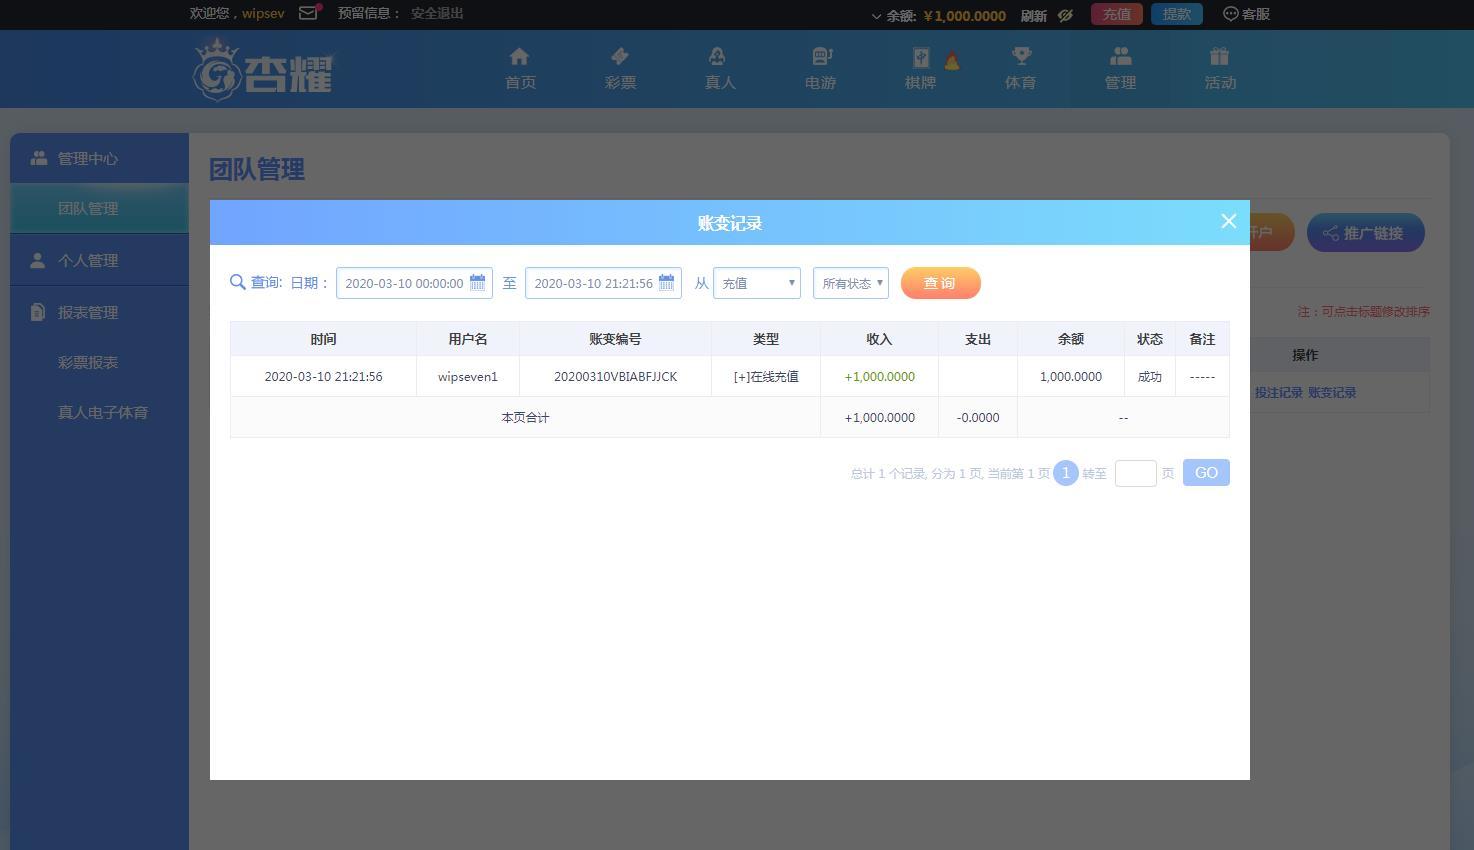1474x850 pixels.
Task: Expand the 所有状态 status dropdown
Action: click(x=851, y=283)
